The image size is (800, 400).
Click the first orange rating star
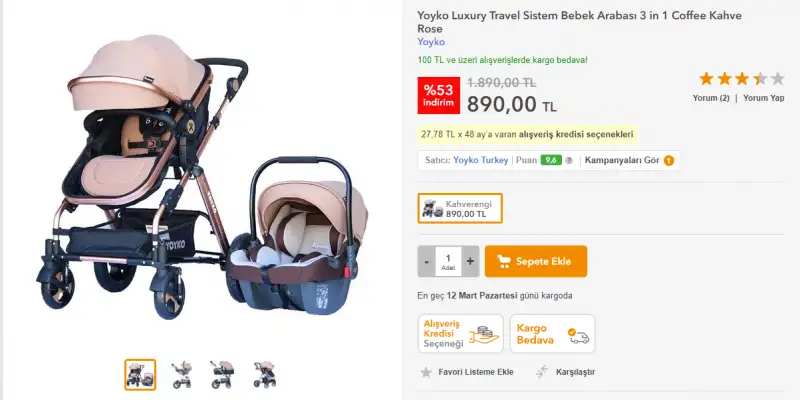(706, 78)
